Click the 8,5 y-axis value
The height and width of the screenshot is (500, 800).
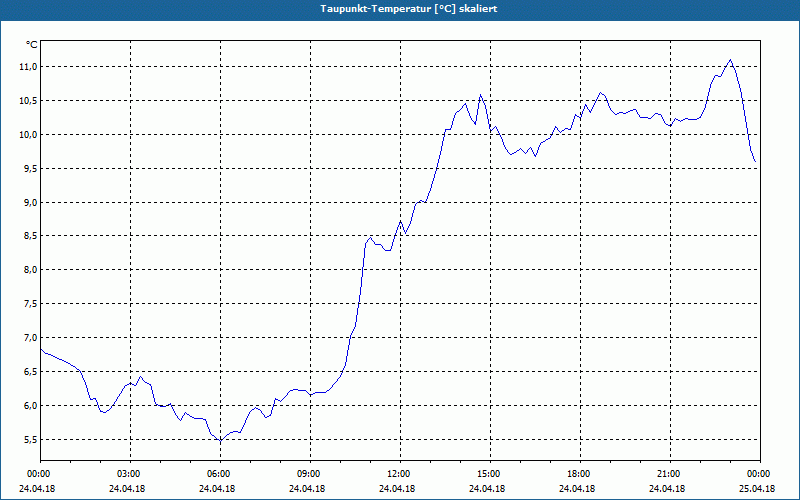(31, 236)
